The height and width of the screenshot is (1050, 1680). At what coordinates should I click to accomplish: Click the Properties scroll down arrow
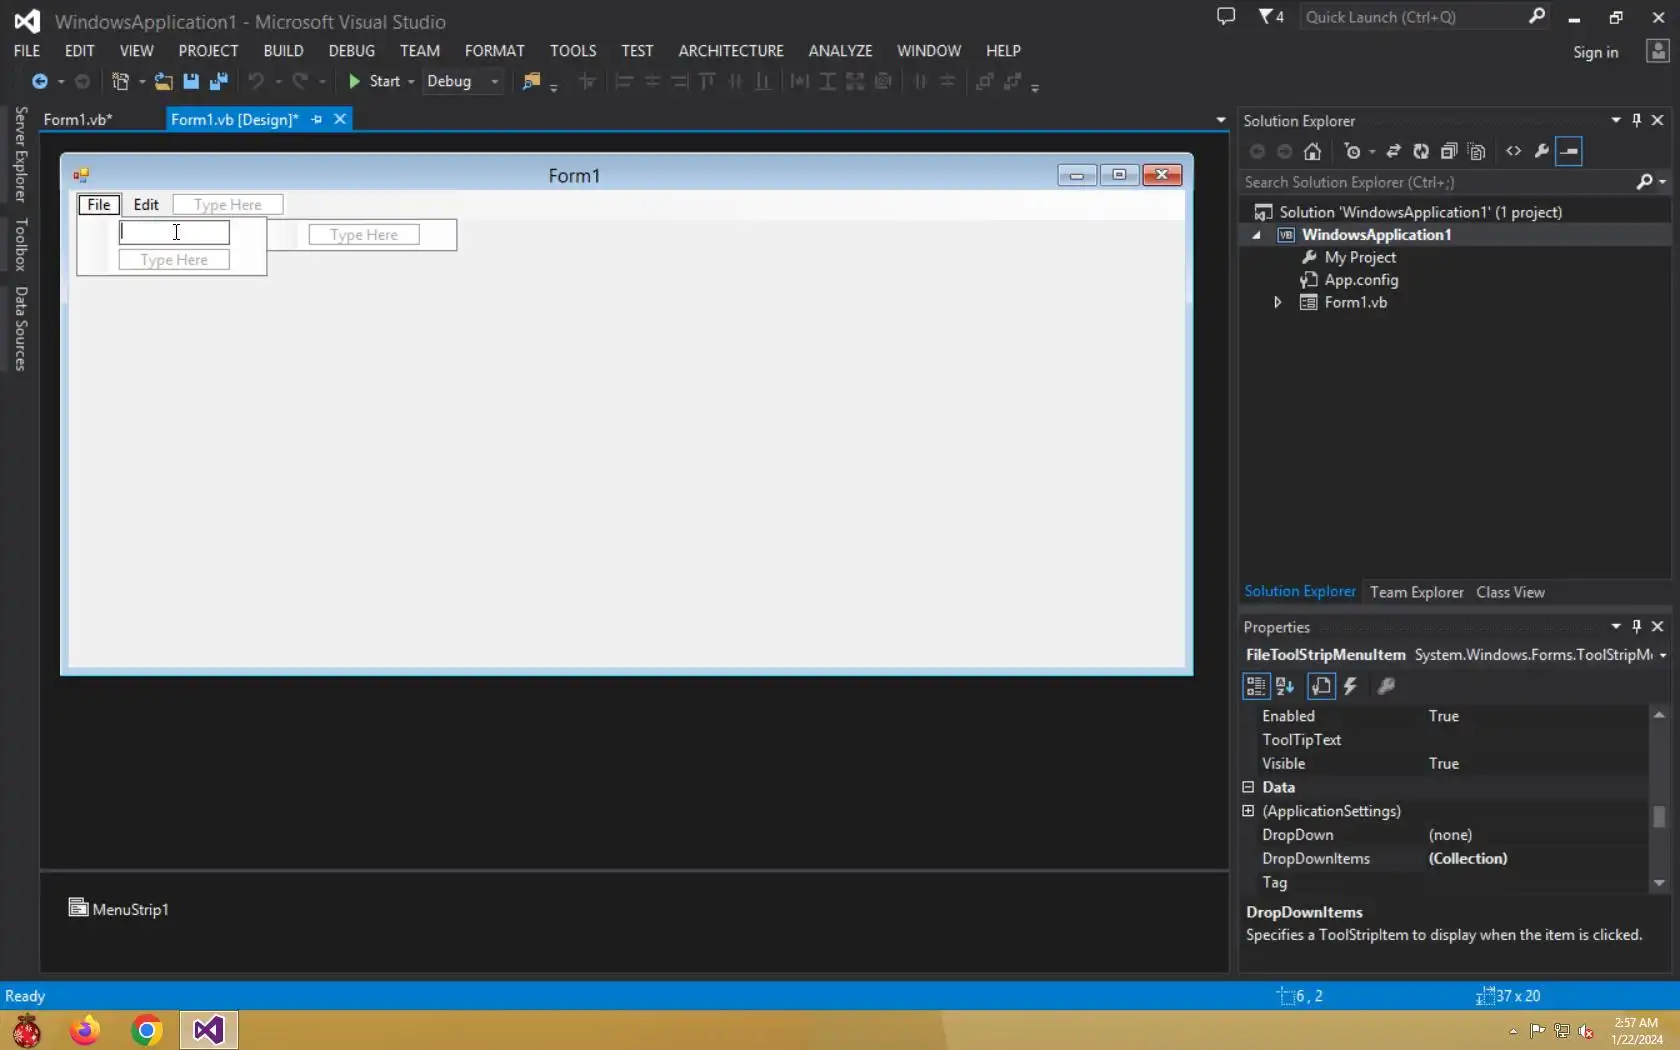pos(1659,883)
